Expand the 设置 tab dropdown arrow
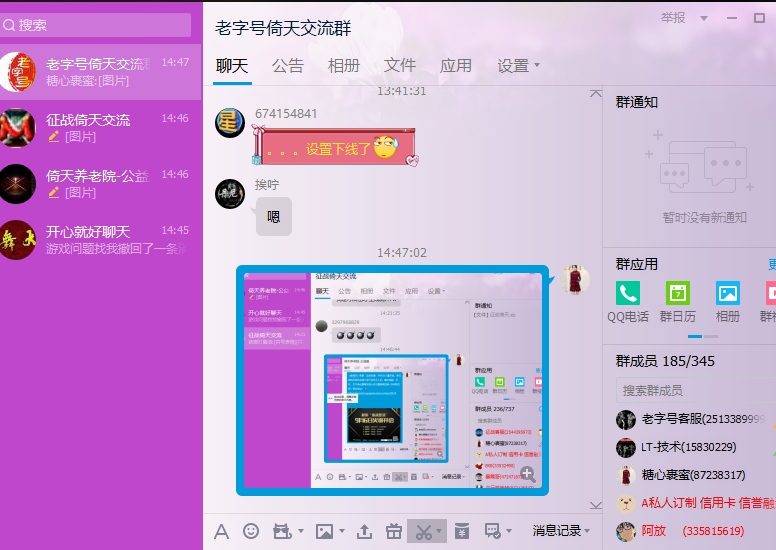Image resolution: width=776 pixels, height=550 pixels. [537, 65]
